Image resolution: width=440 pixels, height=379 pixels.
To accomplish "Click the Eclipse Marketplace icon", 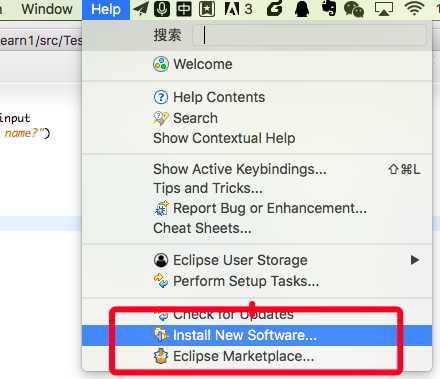I will coord(161,356).
